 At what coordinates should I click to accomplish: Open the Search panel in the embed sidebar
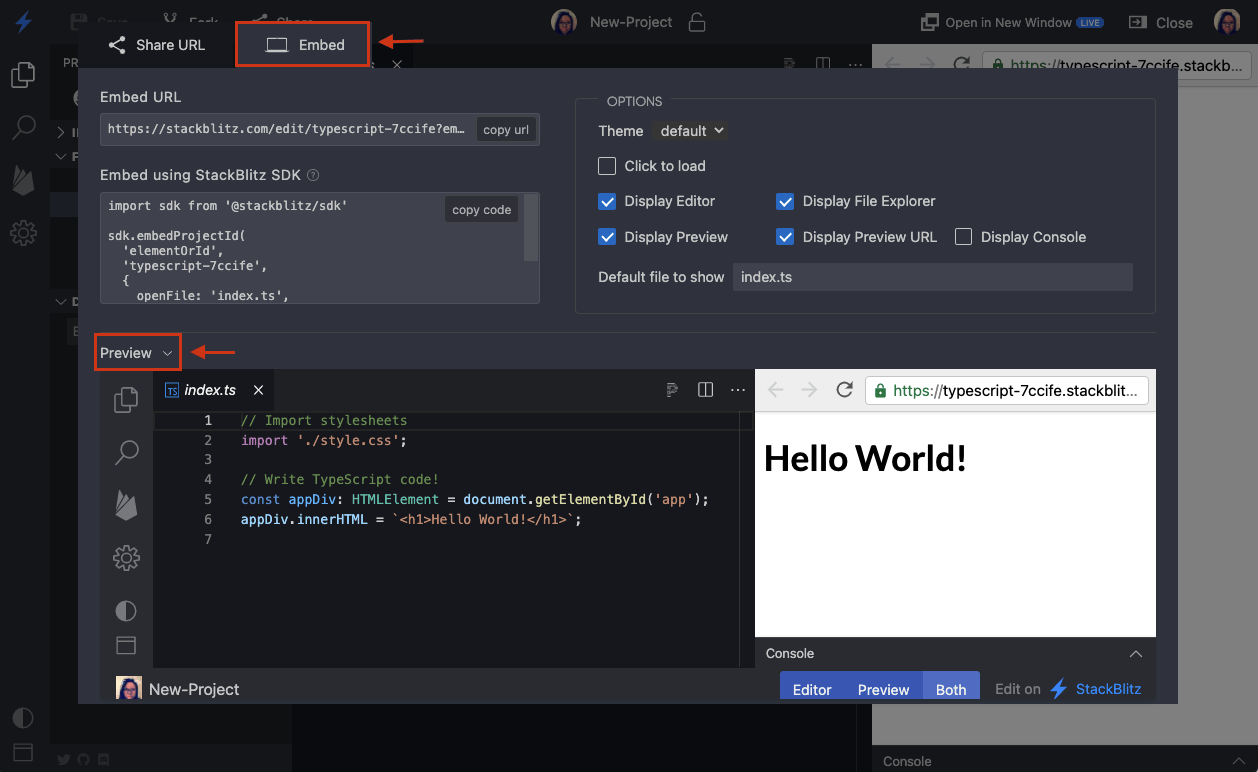click(126, 453)
